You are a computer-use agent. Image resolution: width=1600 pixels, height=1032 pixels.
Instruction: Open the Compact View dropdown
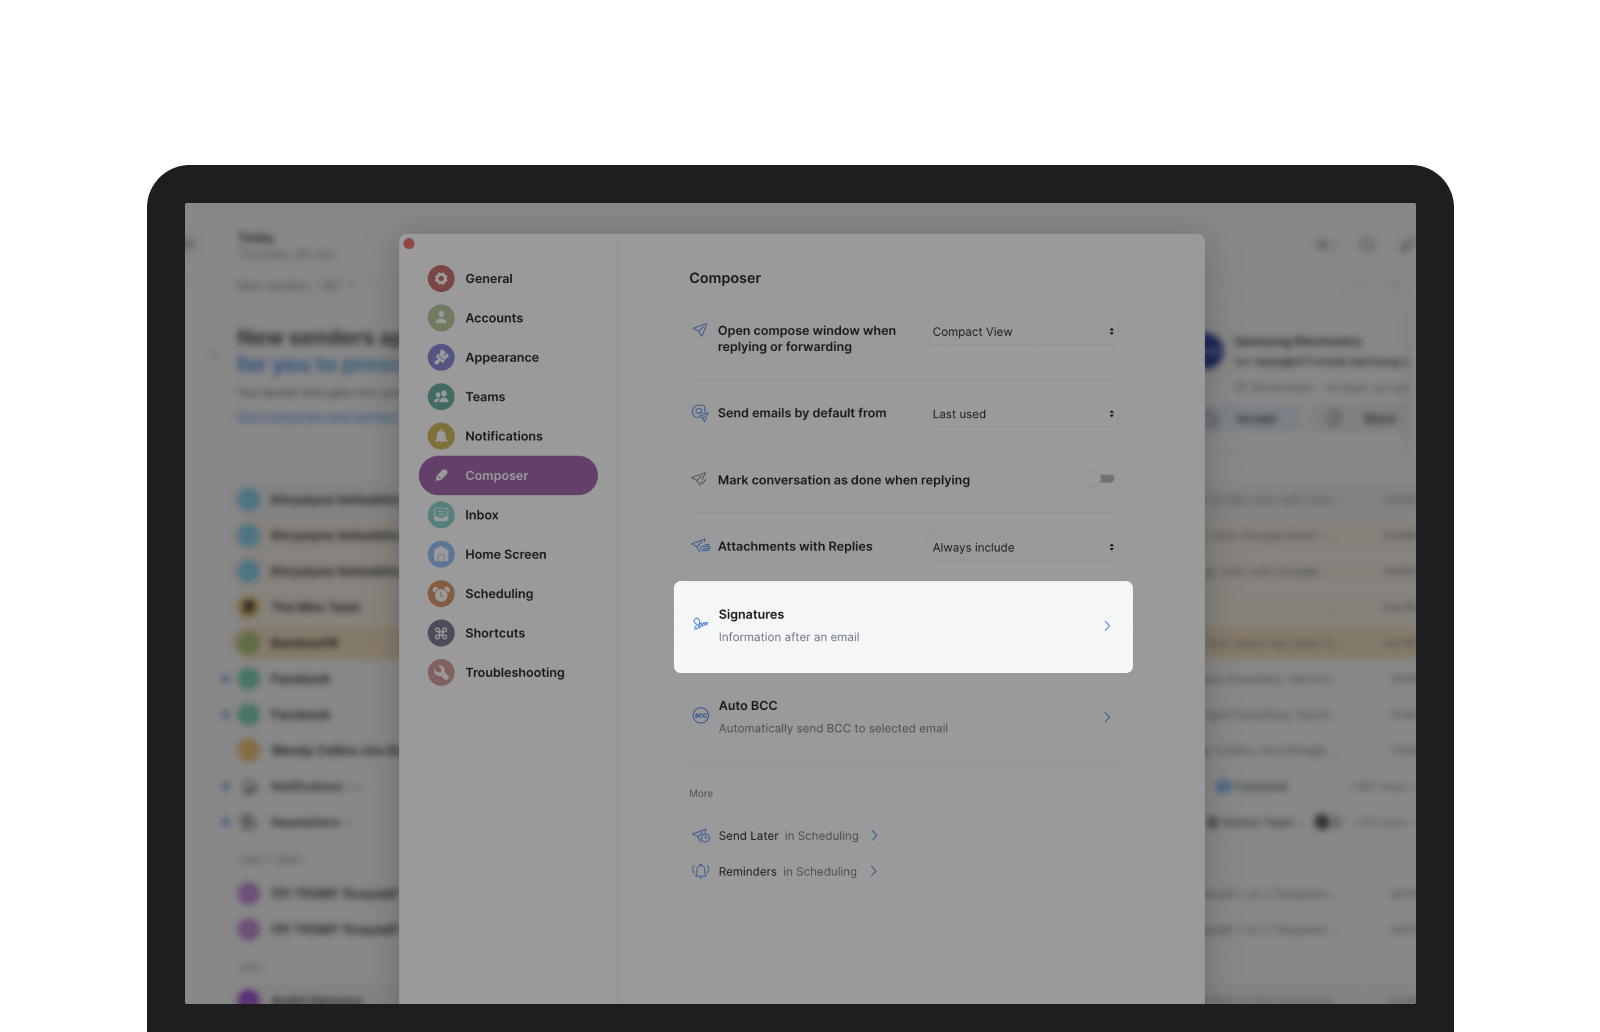1021,331
